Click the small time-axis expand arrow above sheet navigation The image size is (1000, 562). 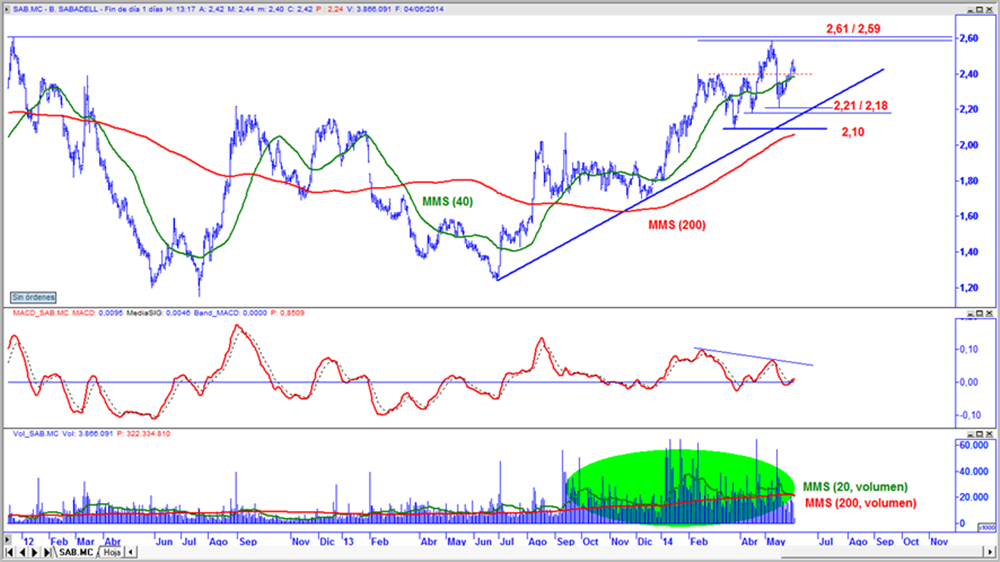[x=7, y=540]
